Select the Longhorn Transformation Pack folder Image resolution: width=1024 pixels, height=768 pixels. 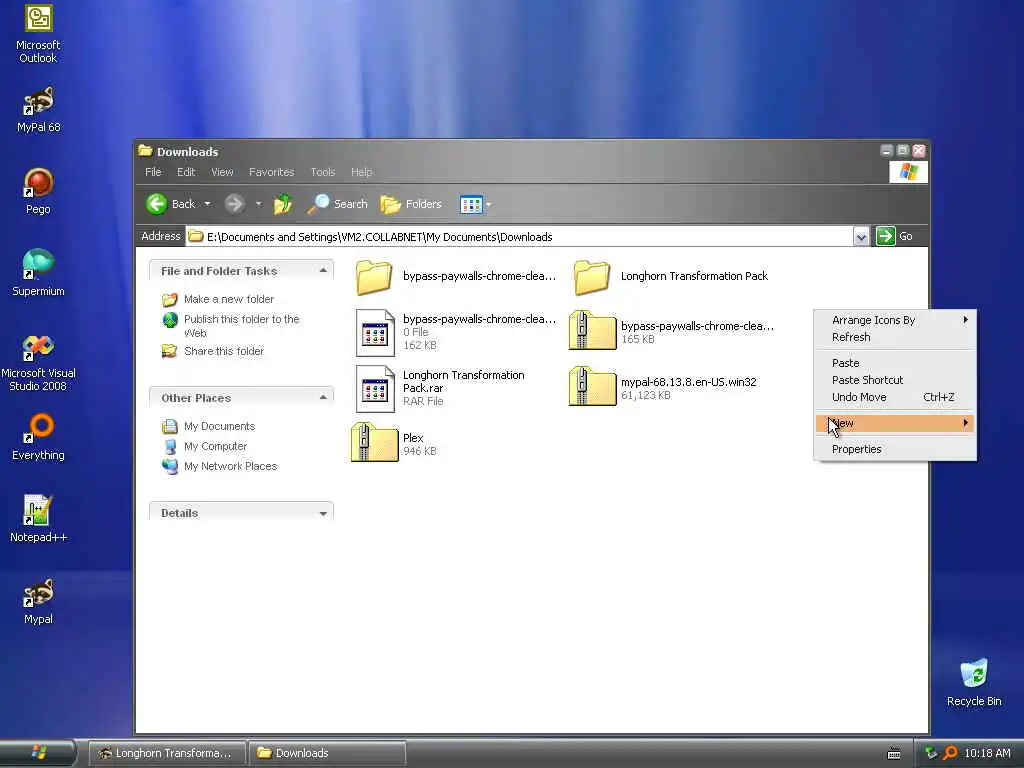pyautogui.click(x=671, y=276)
